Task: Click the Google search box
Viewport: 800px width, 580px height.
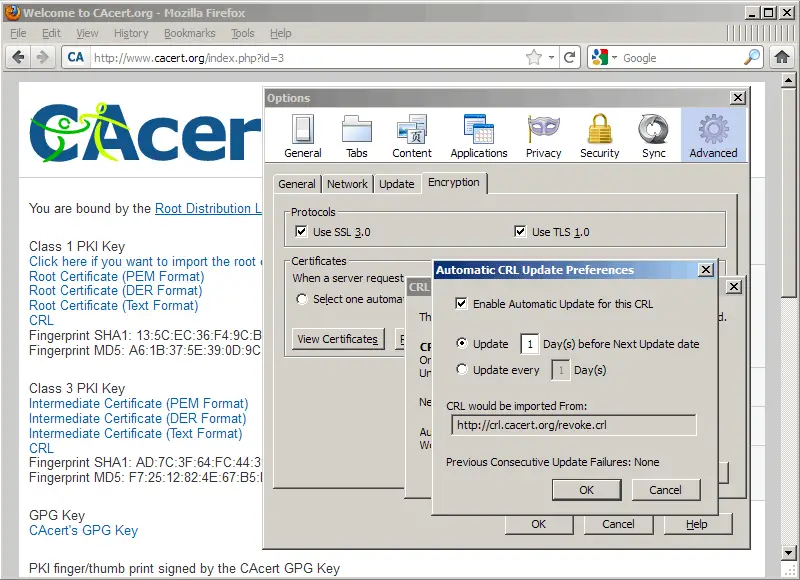Action: click(x=680, y=58)
